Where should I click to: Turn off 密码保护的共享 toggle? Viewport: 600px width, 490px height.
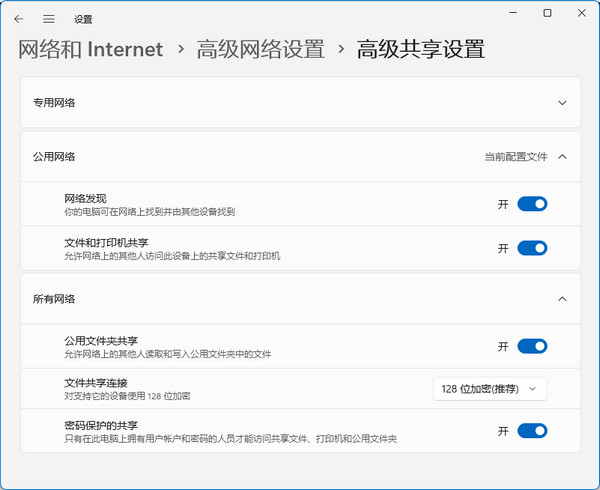(532, 431)
